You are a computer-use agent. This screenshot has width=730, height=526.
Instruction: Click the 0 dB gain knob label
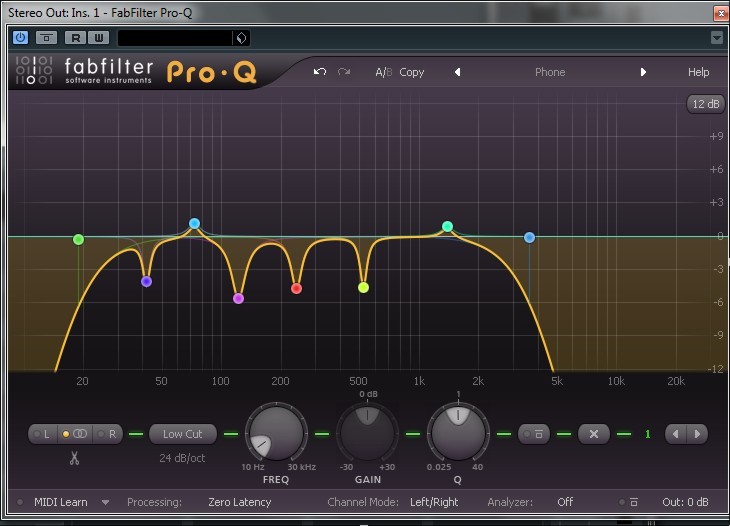pyautogui.click(x=368, y=394)
